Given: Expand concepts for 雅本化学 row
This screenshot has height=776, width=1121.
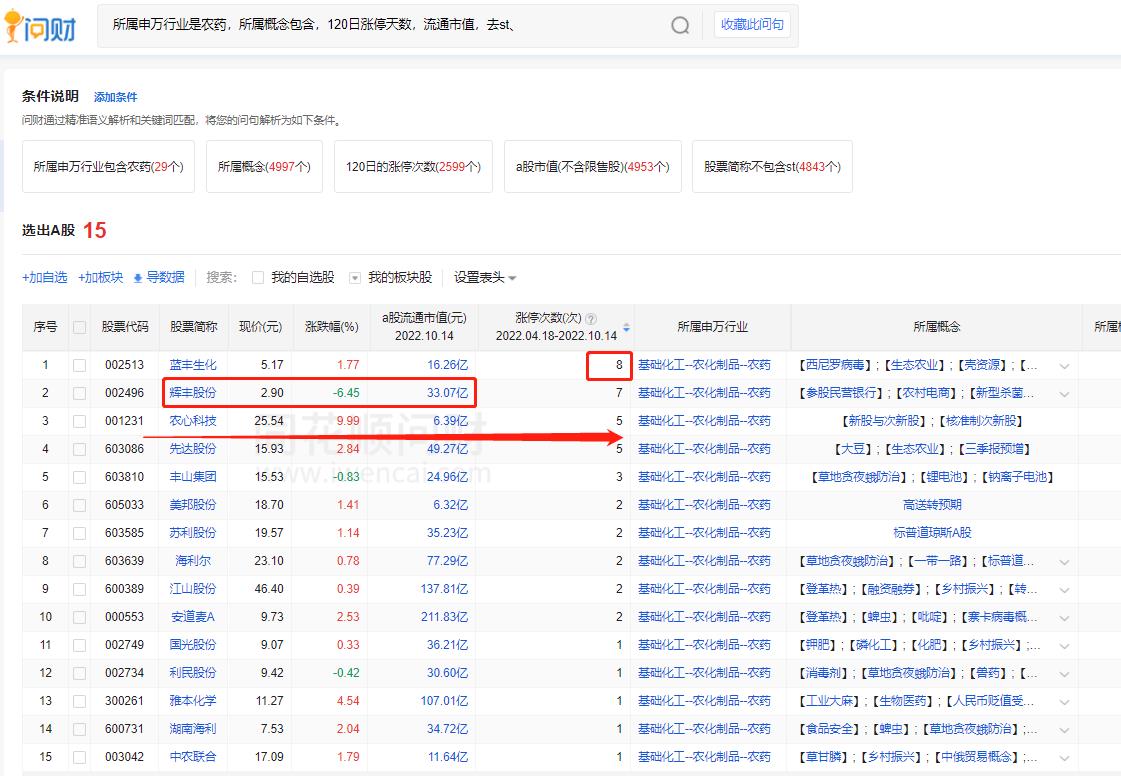Looking at the screenshot, I should coord(1065,702).
